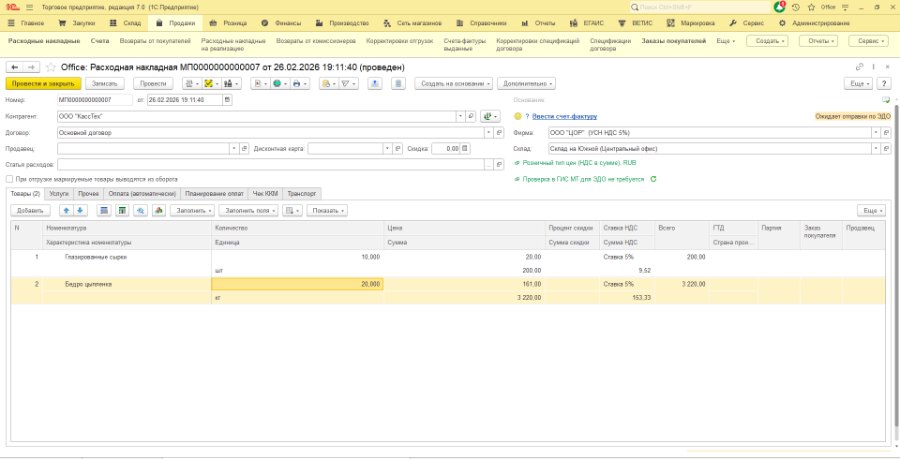Open notifications bell in title bar
900x459 pixels.
[x=779, y=7]
